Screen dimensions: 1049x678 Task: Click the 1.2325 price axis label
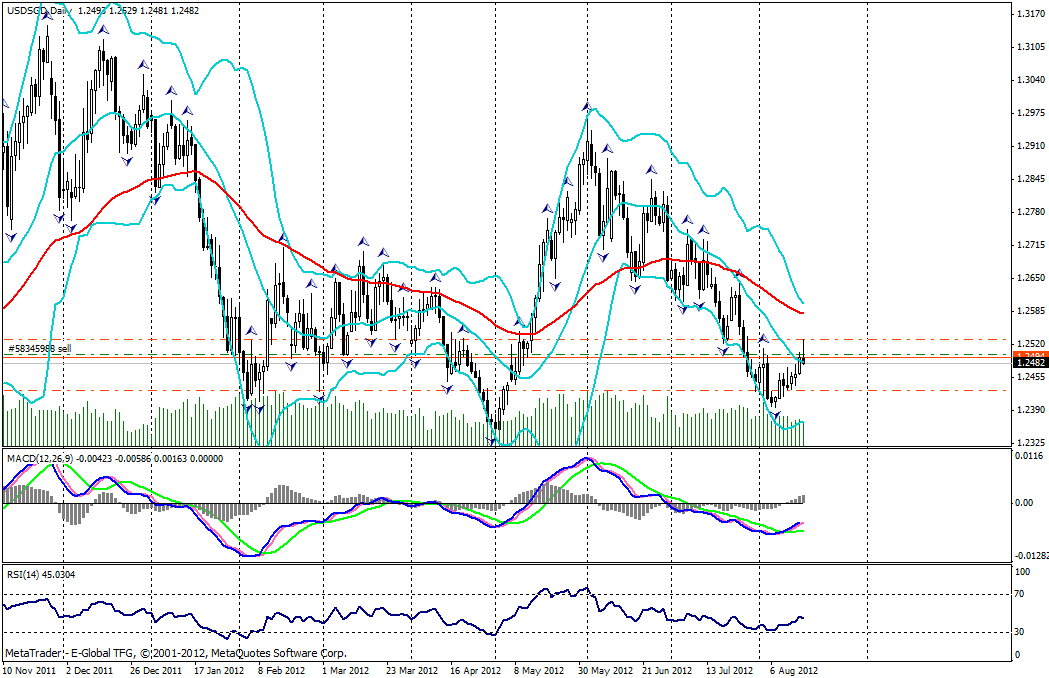coord(1030,443)
